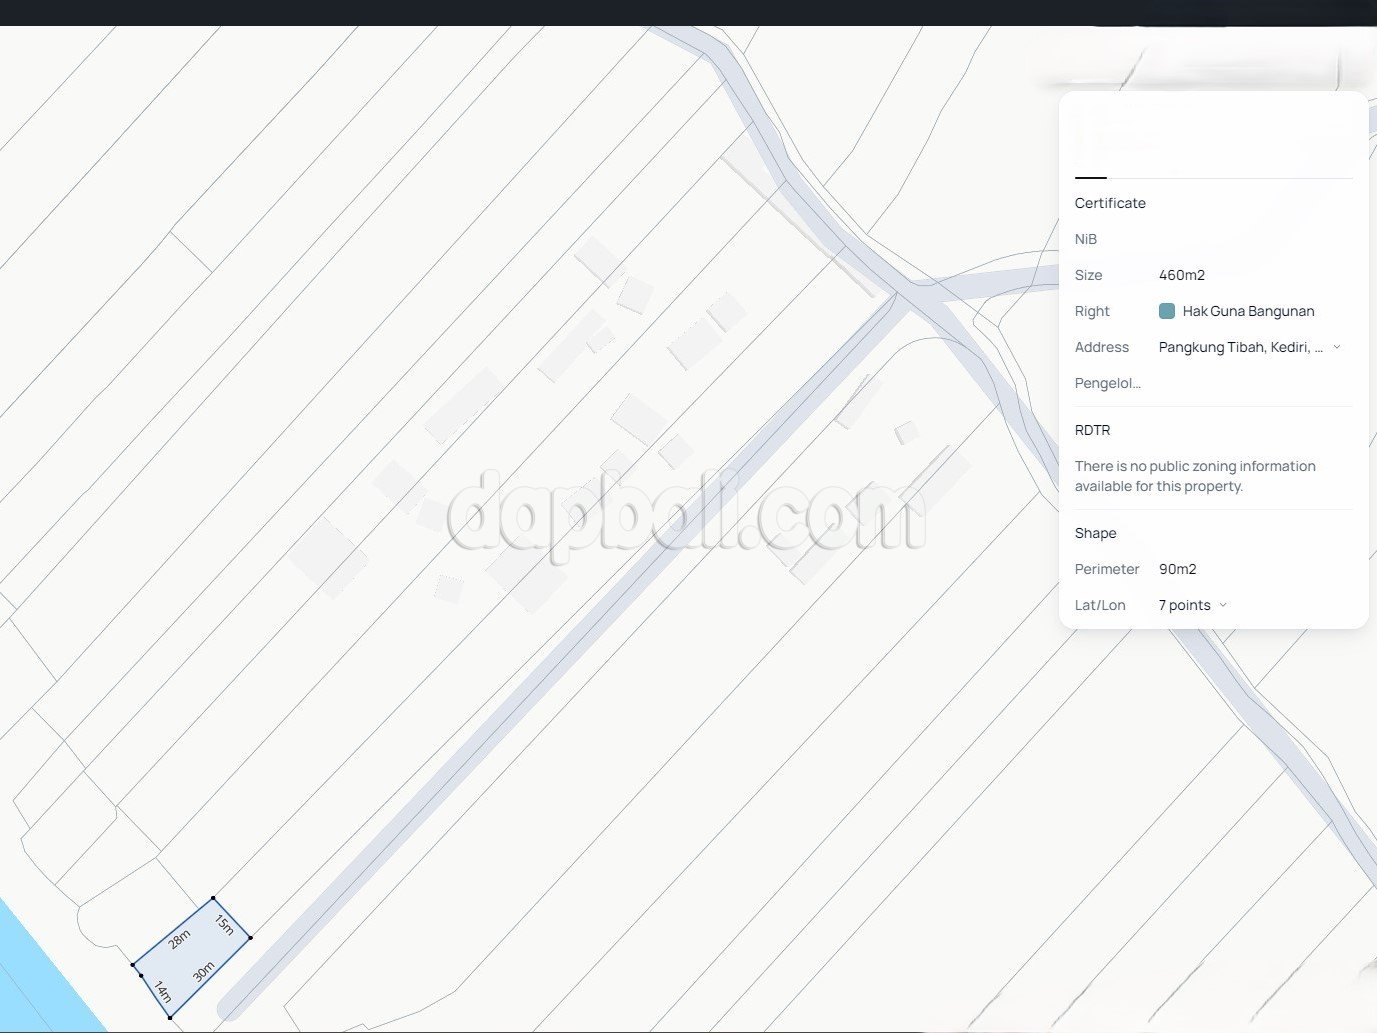This screenshot has height=1033, width=1377.
Task: Click the NiB field label
Action: (x=1086, y=239)
